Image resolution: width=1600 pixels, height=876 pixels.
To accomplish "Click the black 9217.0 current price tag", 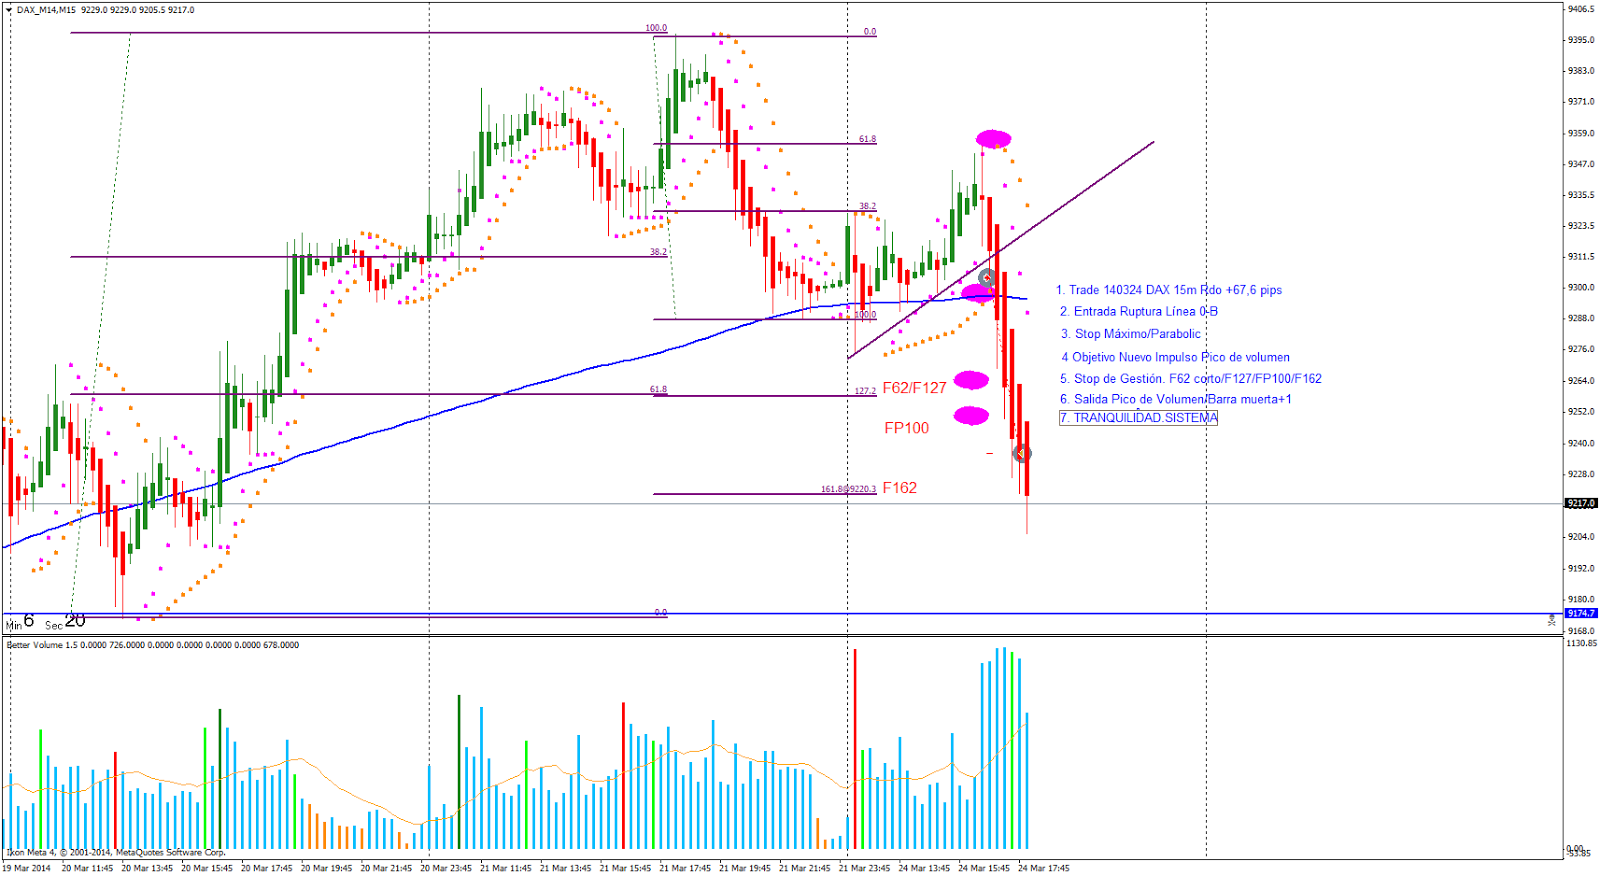I will coord(1581,503).
